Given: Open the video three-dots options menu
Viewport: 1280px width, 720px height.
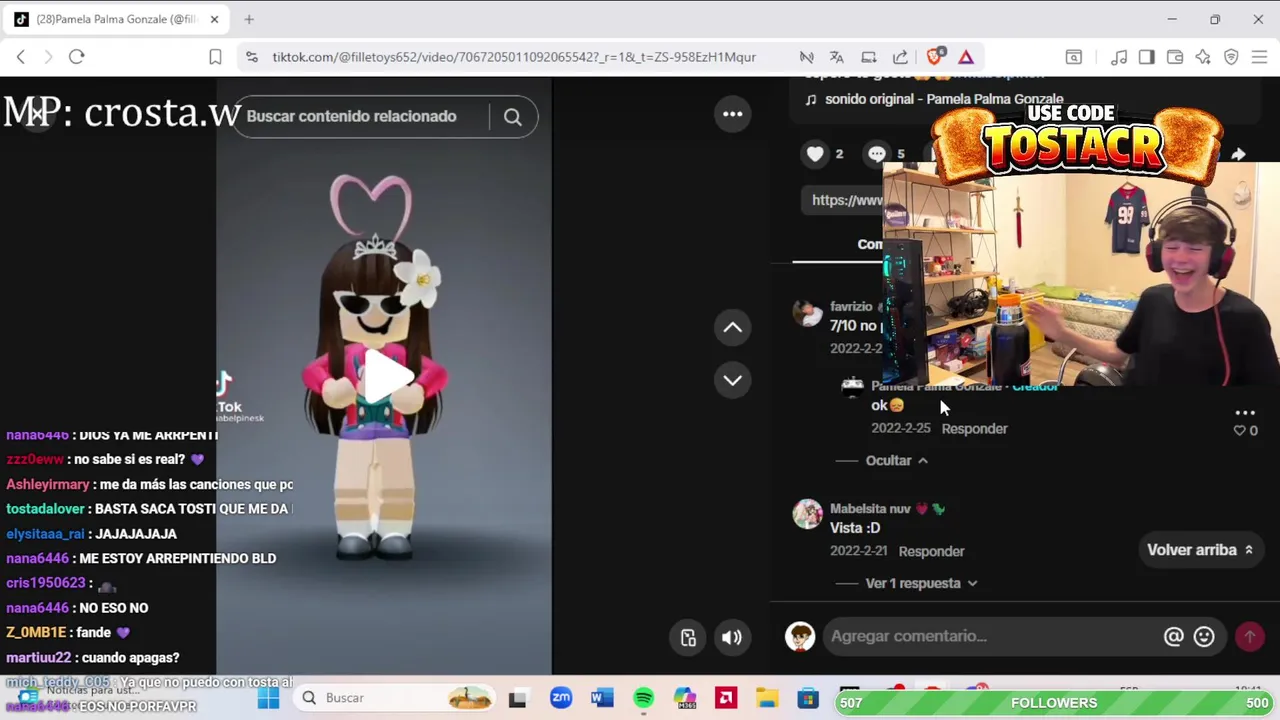Looking at the screenshot, I should 732,114.
